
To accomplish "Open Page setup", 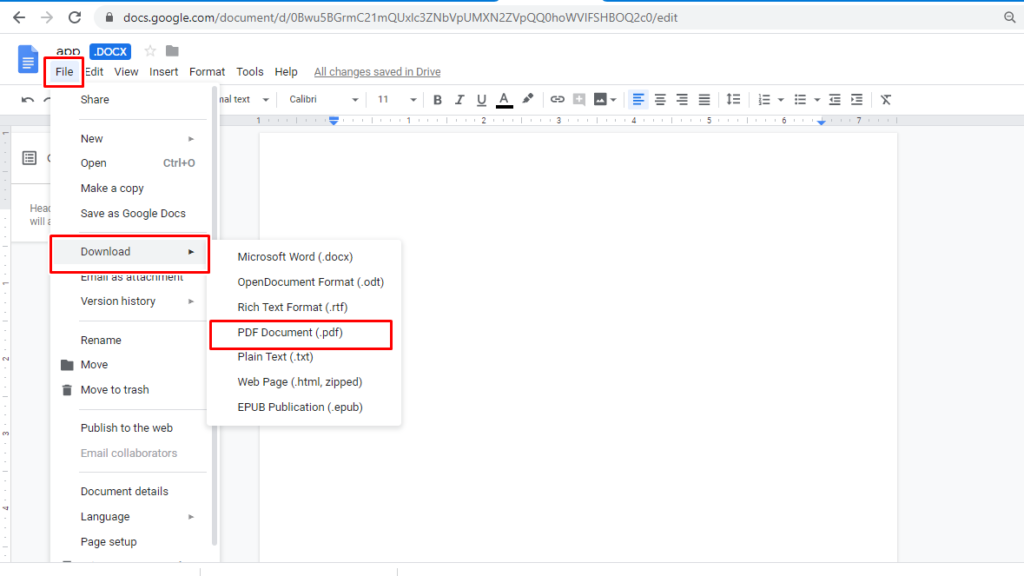I will (131, 541).
